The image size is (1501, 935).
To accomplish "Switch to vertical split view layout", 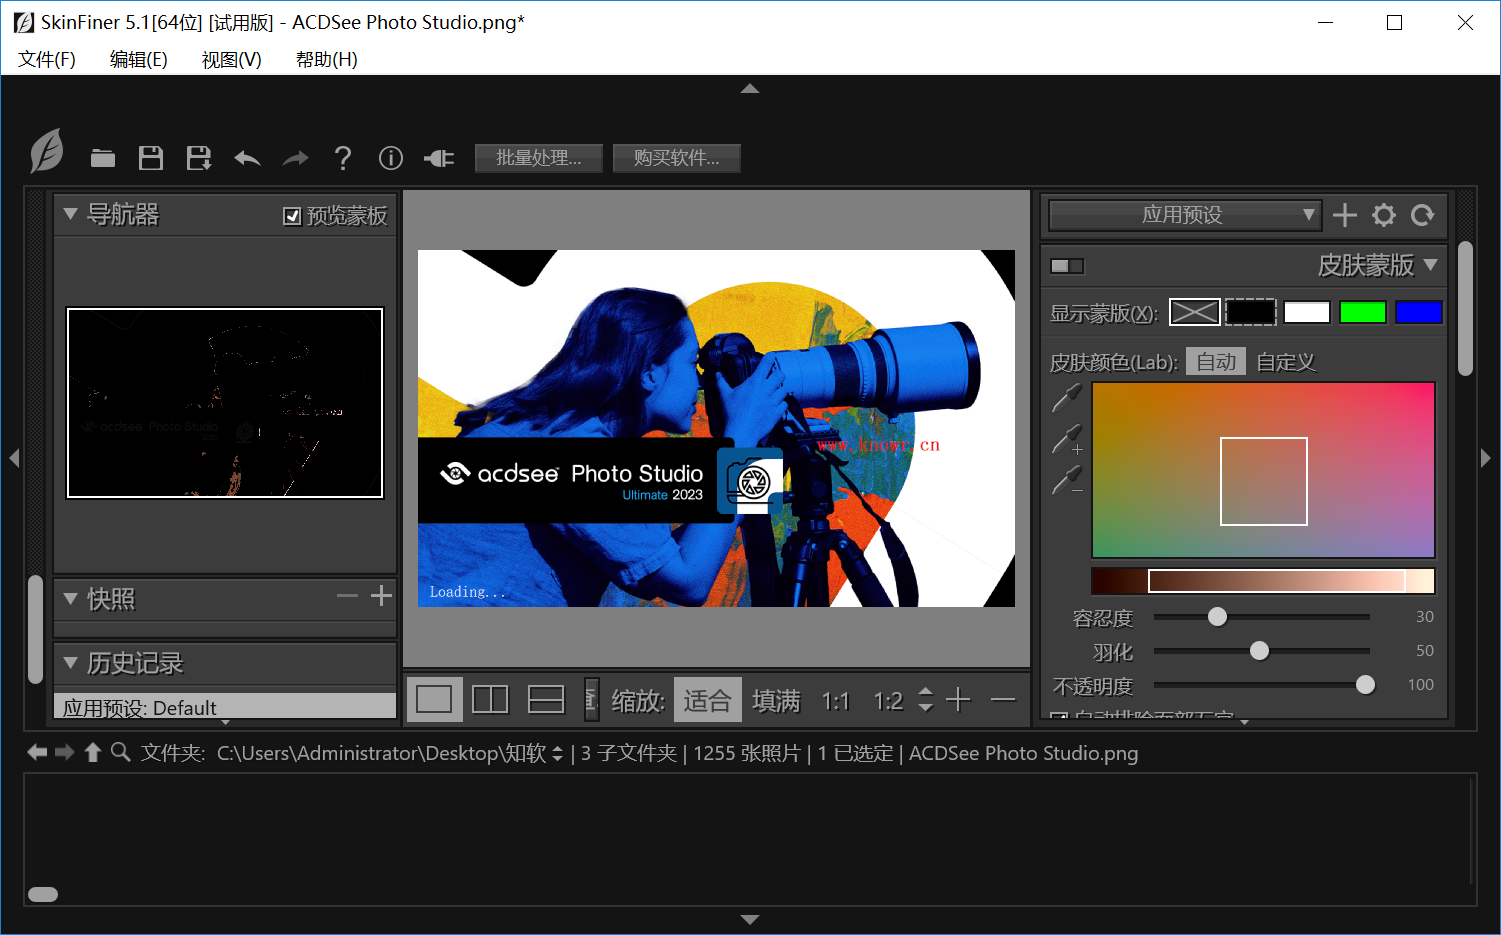I will click(x=490, y=699).
